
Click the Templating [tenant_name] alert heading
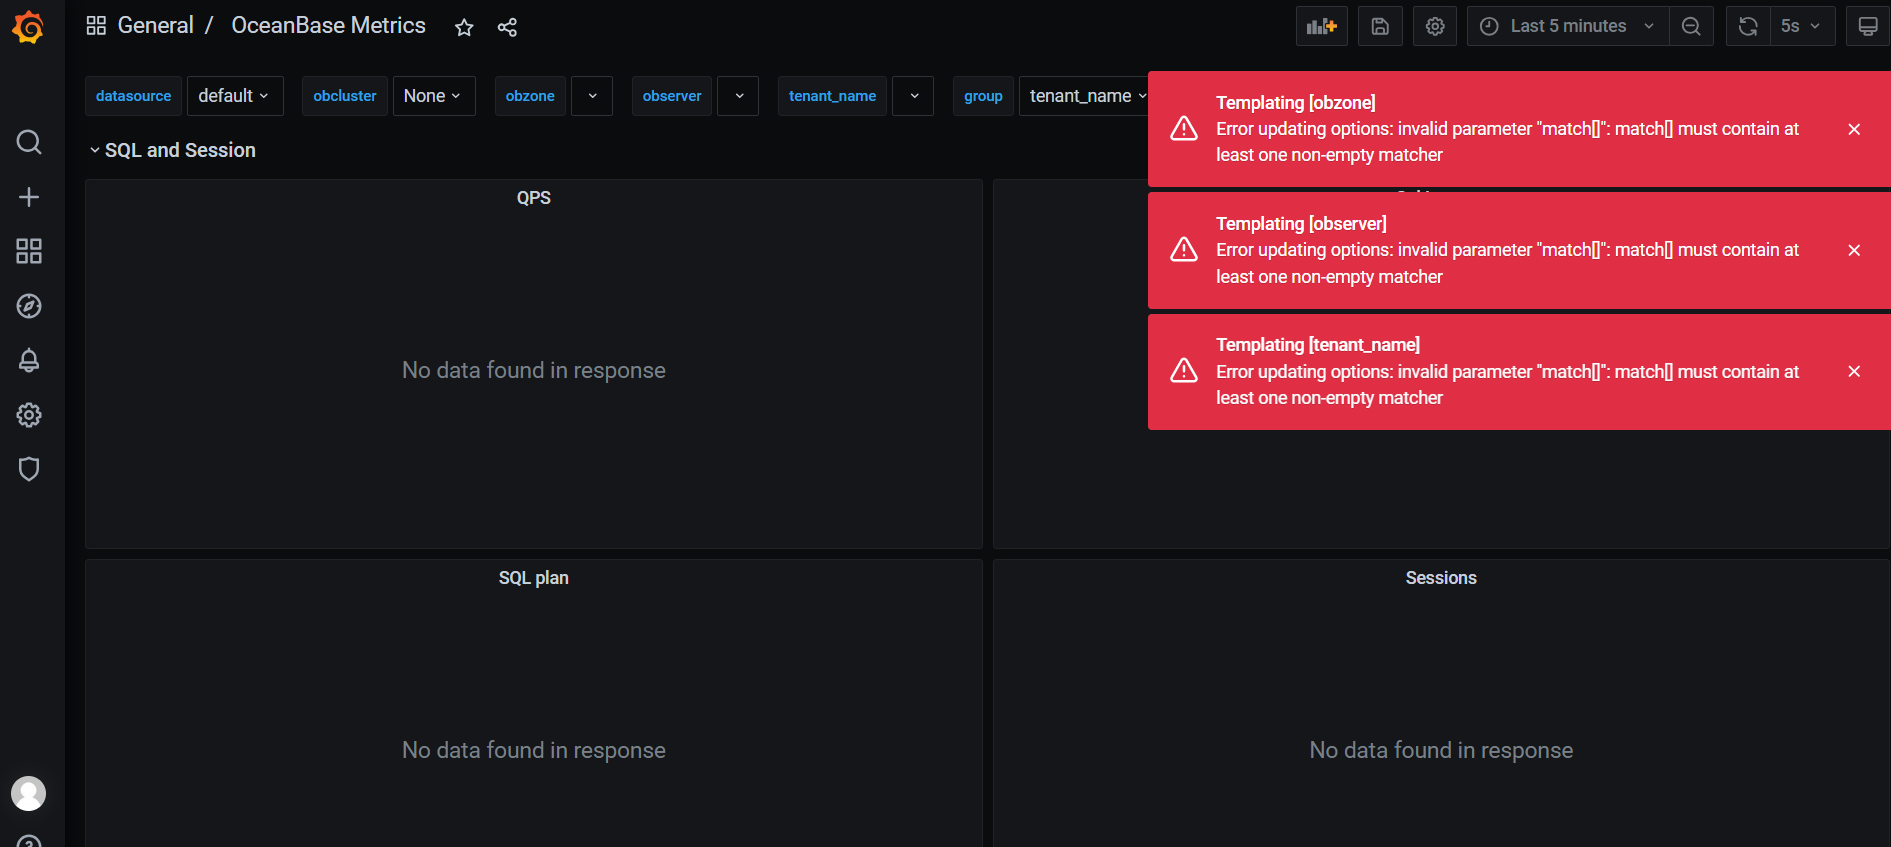1318,344
